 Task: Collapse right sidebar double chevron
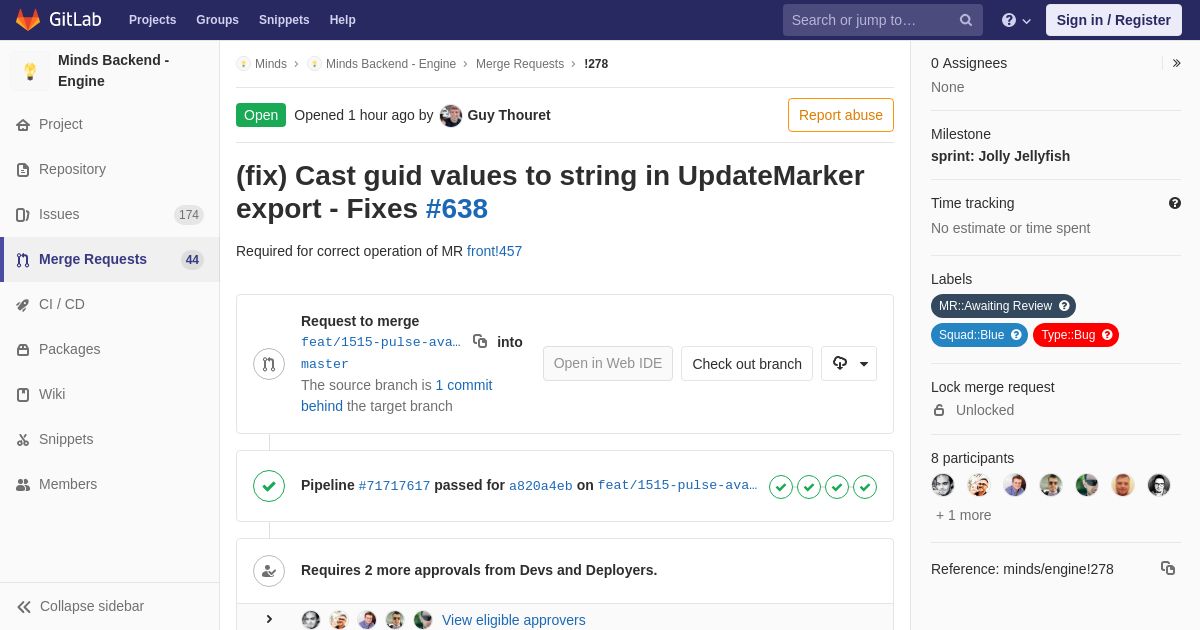coord(1176,63)
